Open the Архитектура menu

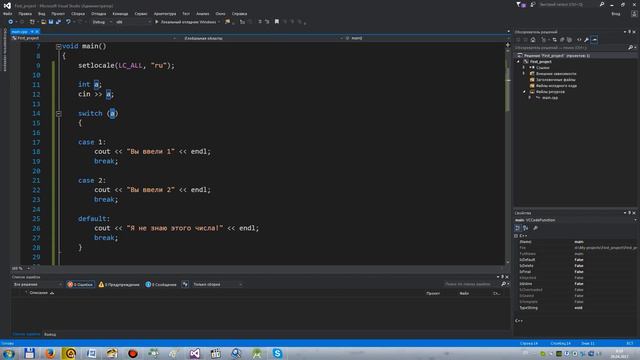[x=165, y=13]
